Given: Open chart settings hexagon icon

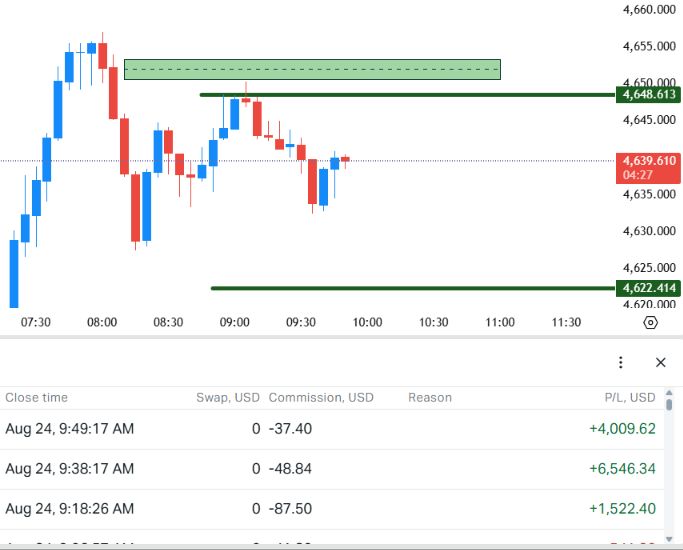Looking at the screenshot, I should coord(650,323).
